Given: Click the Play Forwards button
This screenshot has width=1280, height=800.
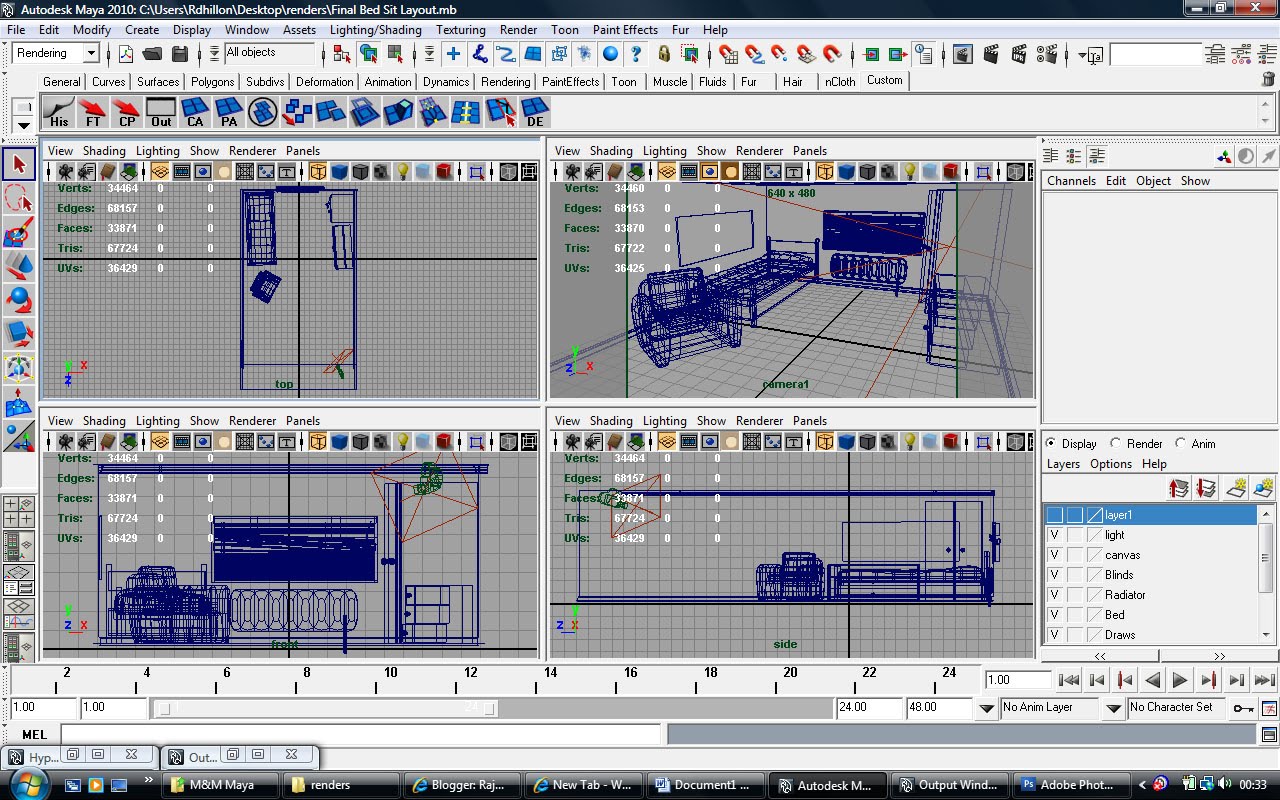Looking at the screenshot, I should tap(1180, 680).
